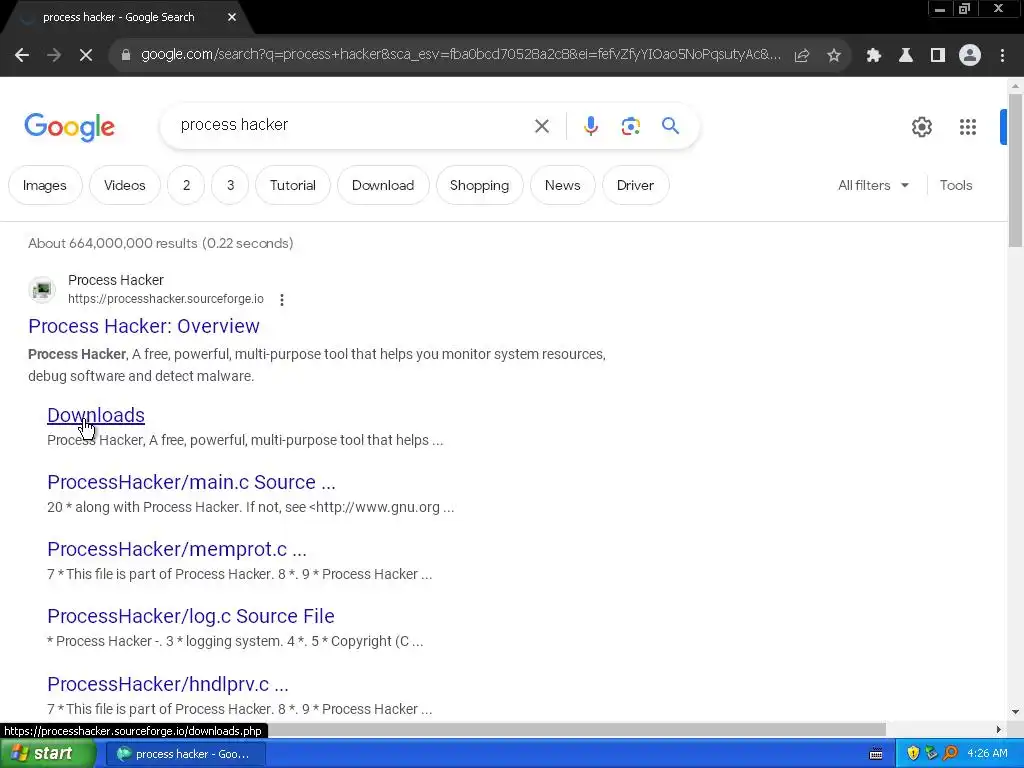
Task: Open Process Hacker result favicon
Action: pyautogui.click(x=42, y=289)
